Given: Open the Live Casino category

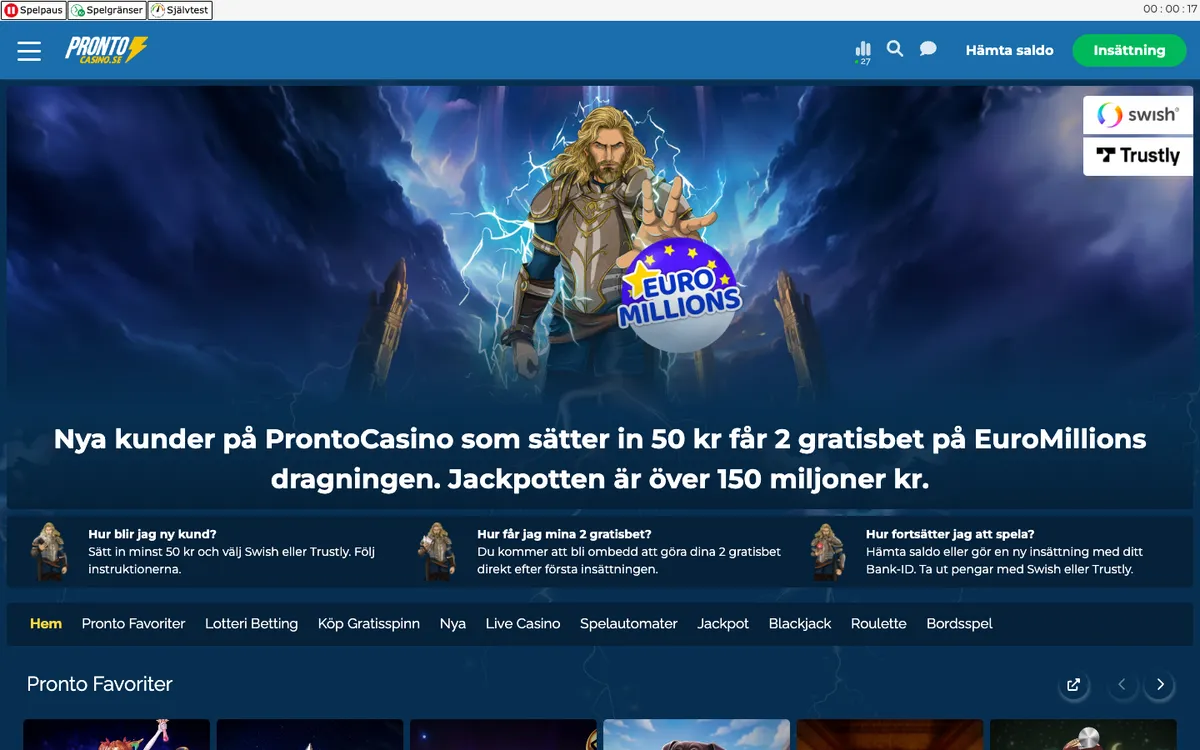Looking at the screenshot, I should coord(523,623).
